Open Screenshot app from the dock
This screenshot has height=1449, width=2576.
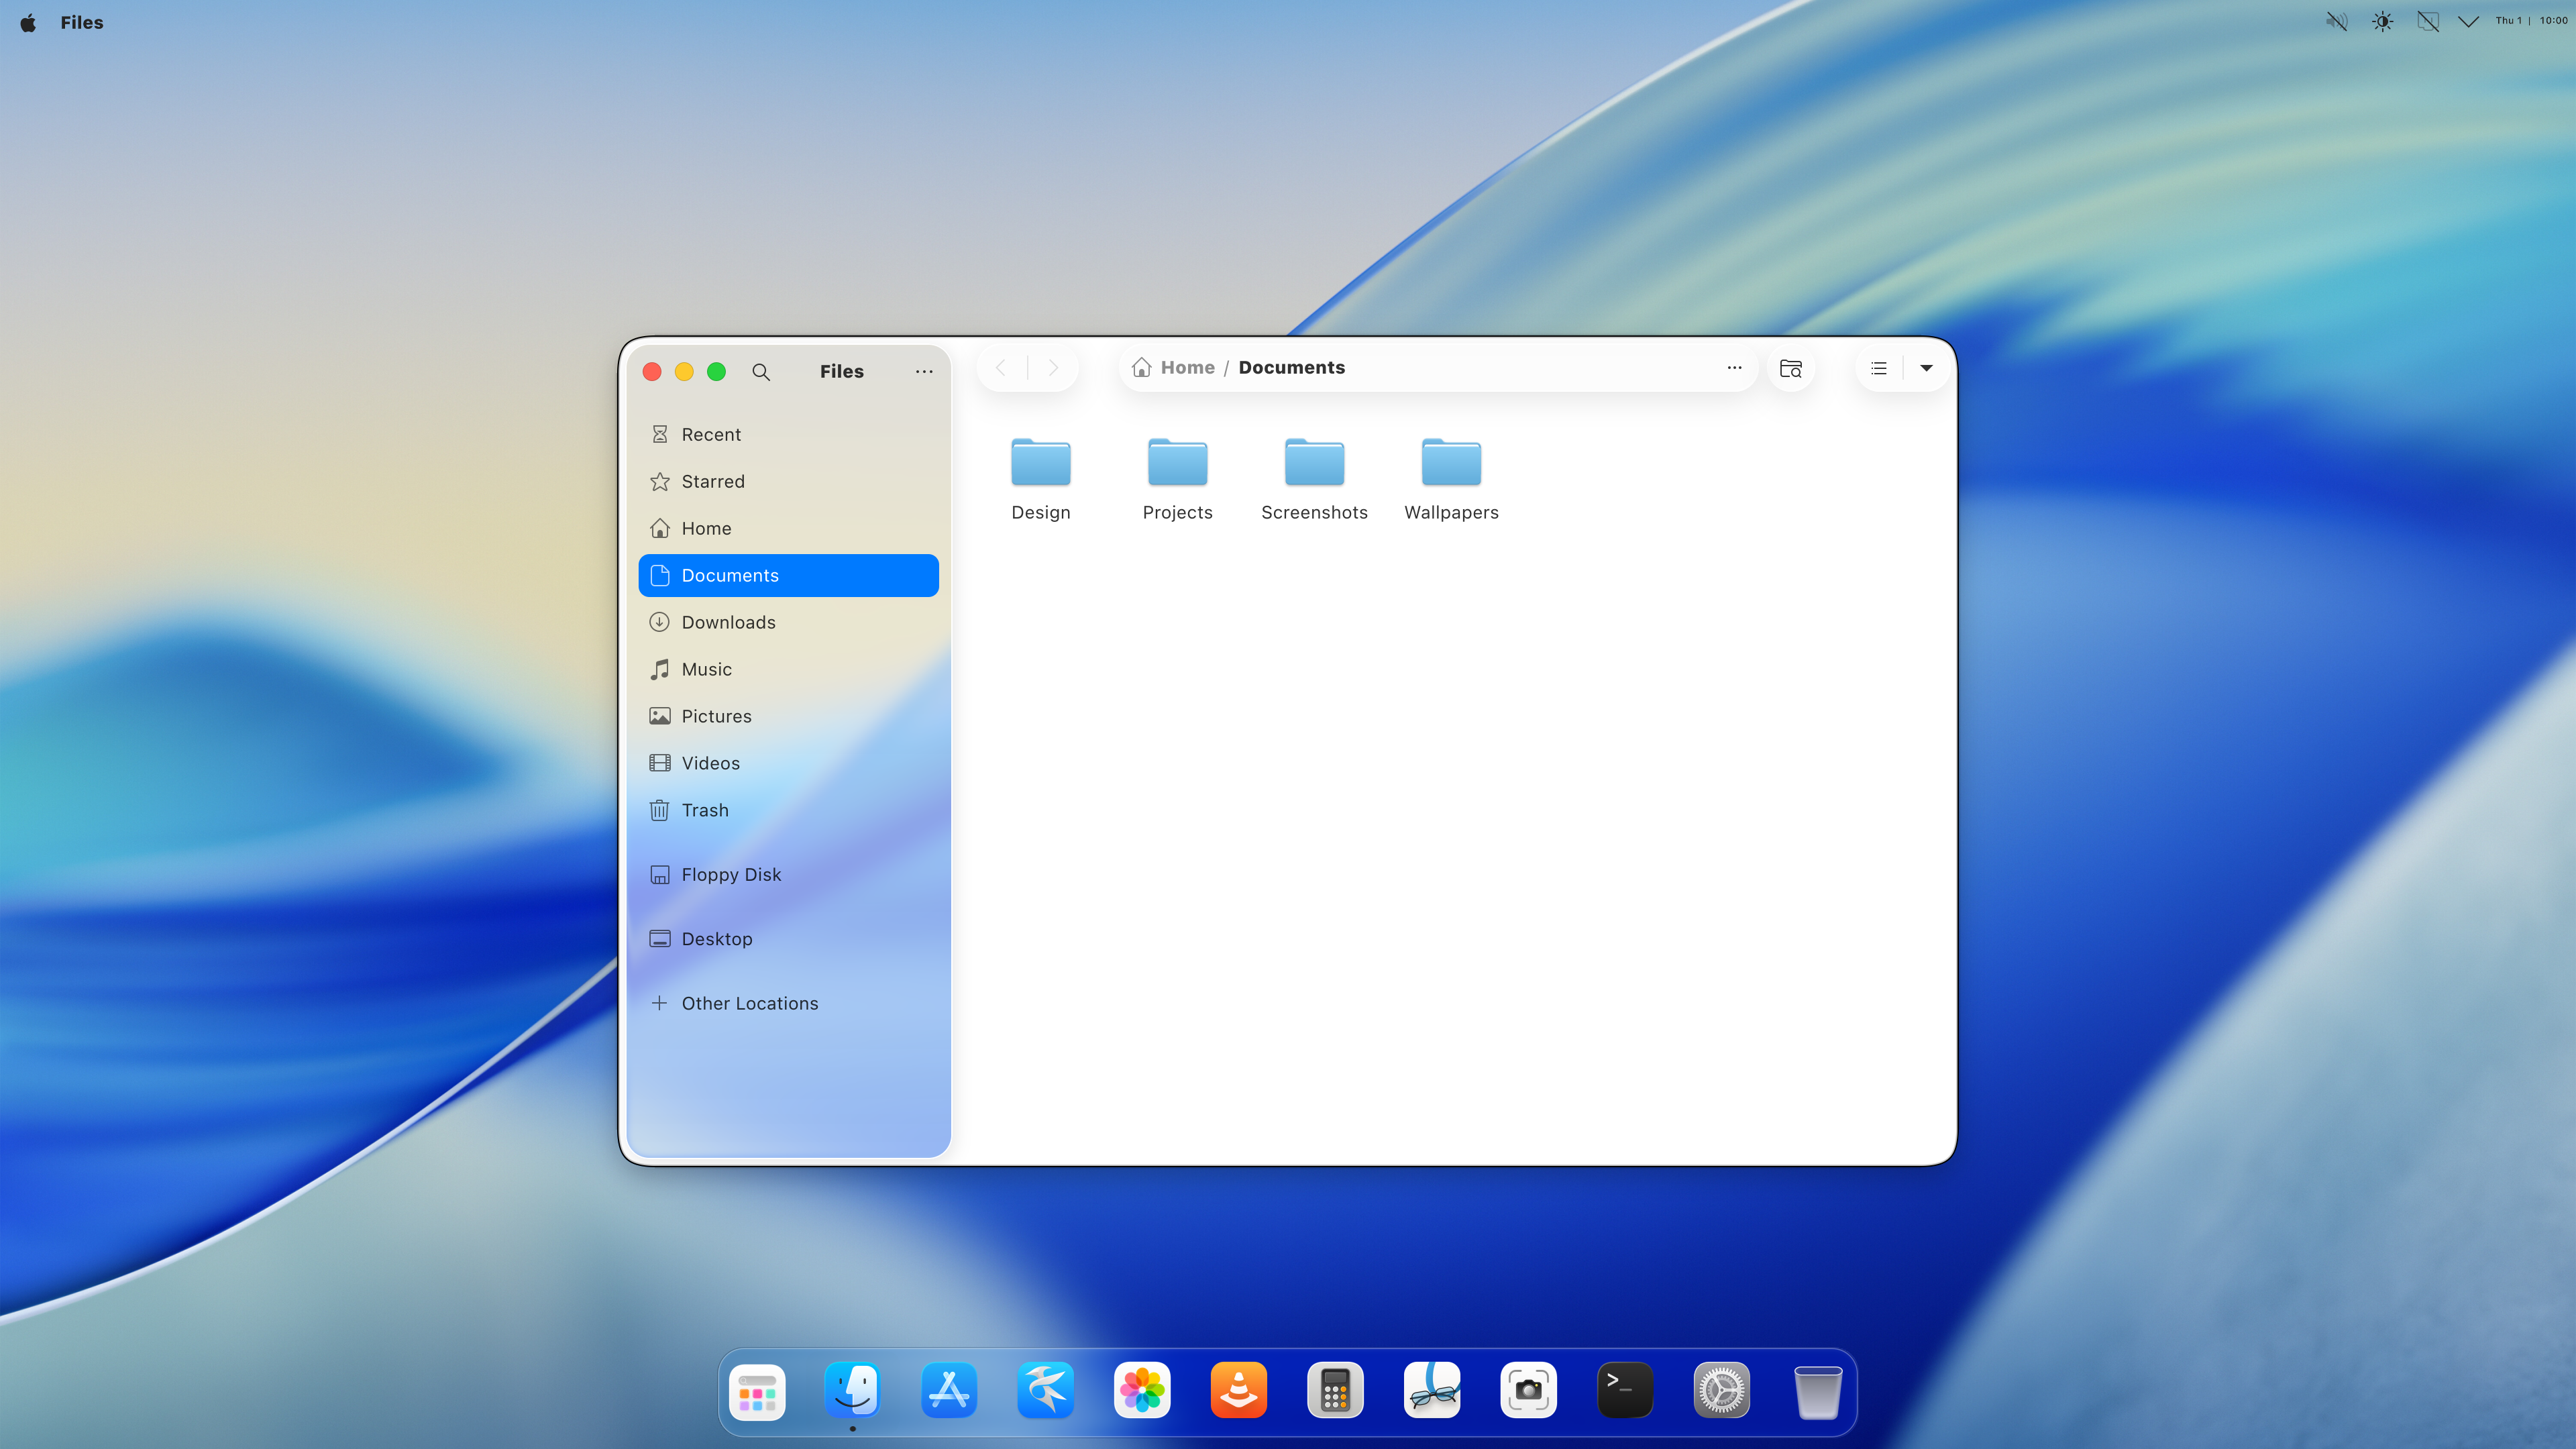(x=1528, y=1391)
